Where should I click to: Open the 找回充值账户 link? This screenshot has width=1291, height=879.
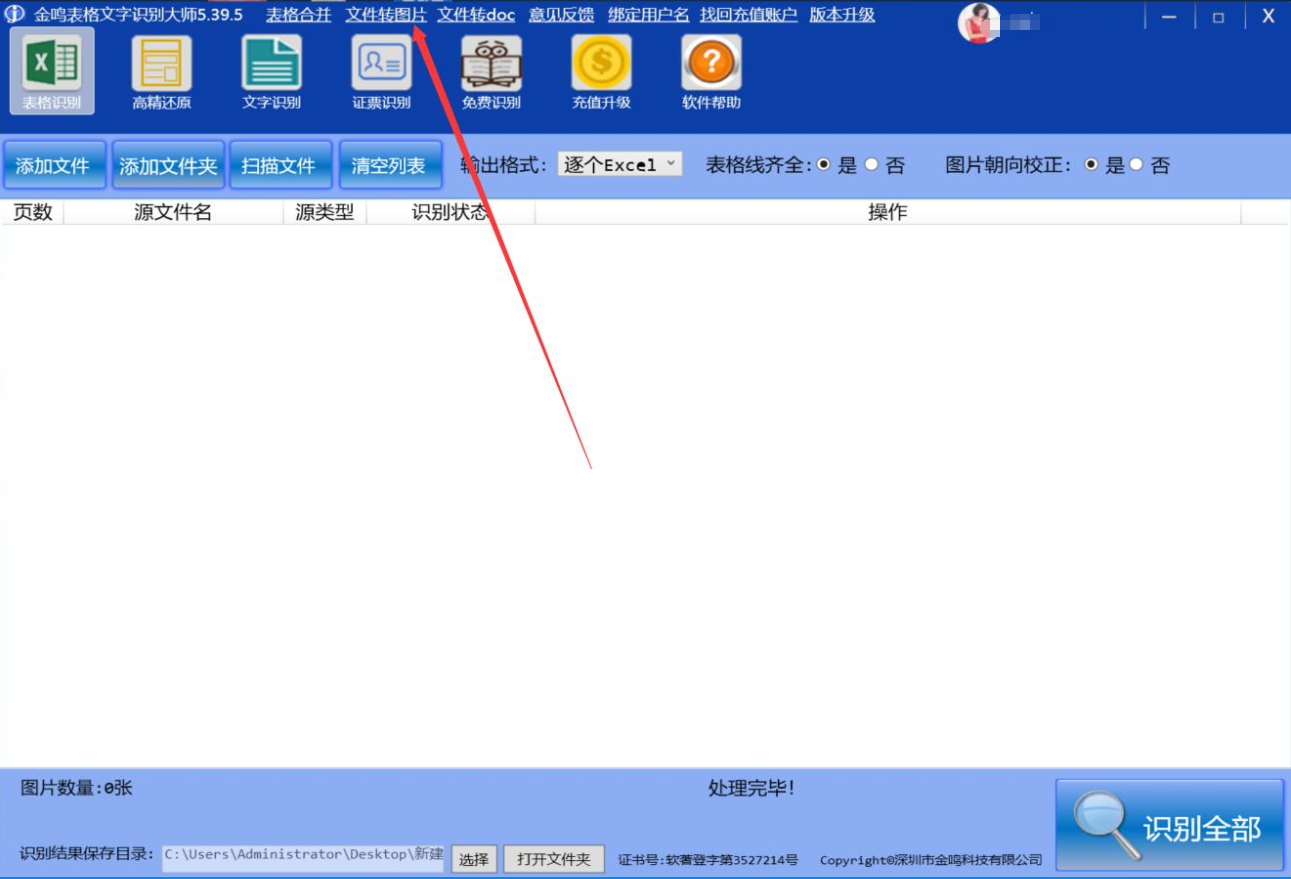pos(749,15)
